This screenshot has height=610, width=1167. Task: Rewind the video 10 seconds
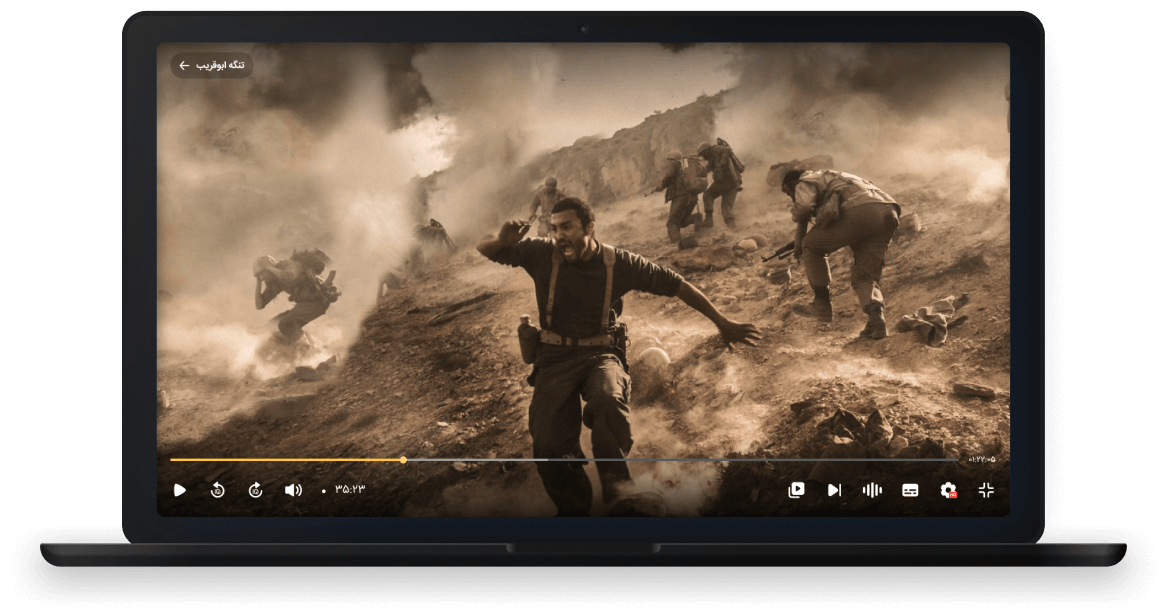(x=217, y=490)
